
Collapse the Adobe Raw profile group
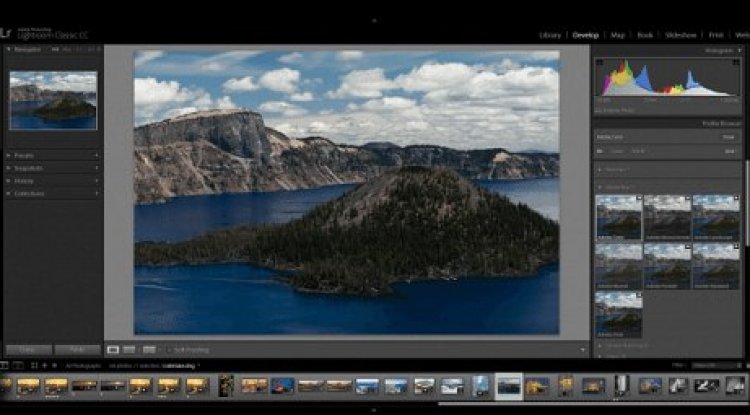click(x=600, y=187)
